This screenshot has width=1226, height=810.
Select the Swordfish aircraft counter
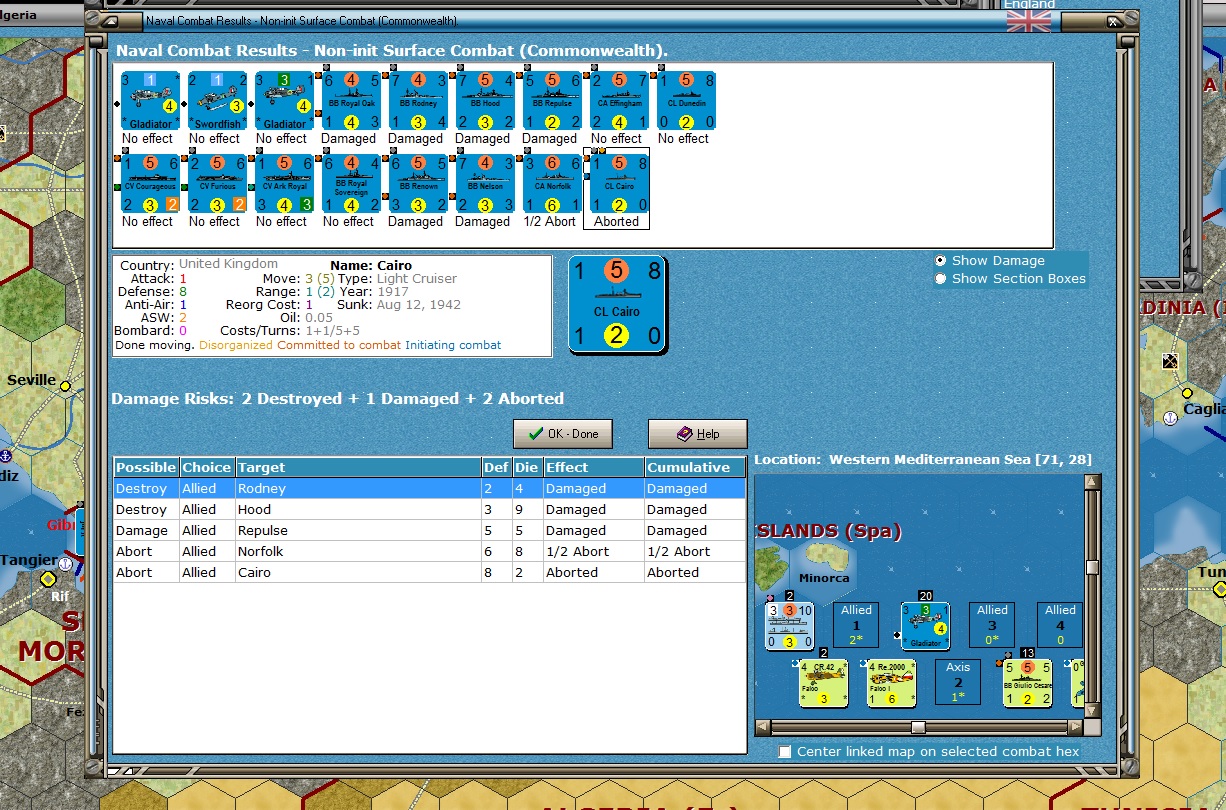(215, 100)
